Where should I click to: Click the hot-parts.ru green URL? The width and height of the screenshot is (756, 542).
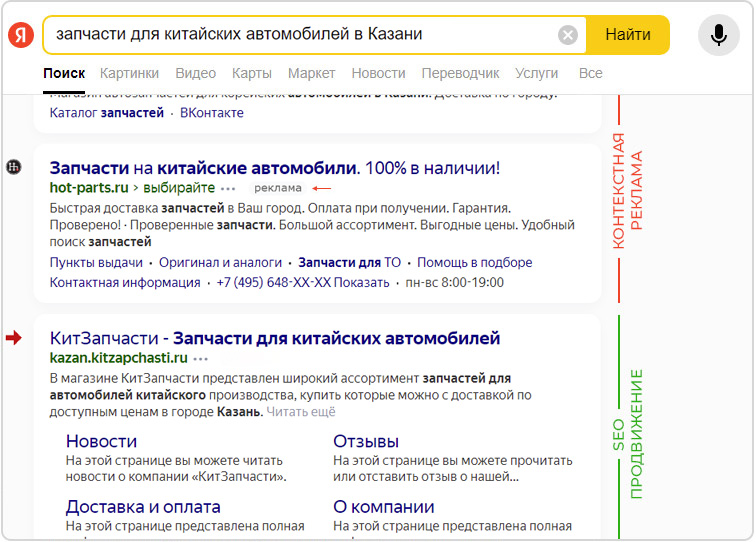89,188
